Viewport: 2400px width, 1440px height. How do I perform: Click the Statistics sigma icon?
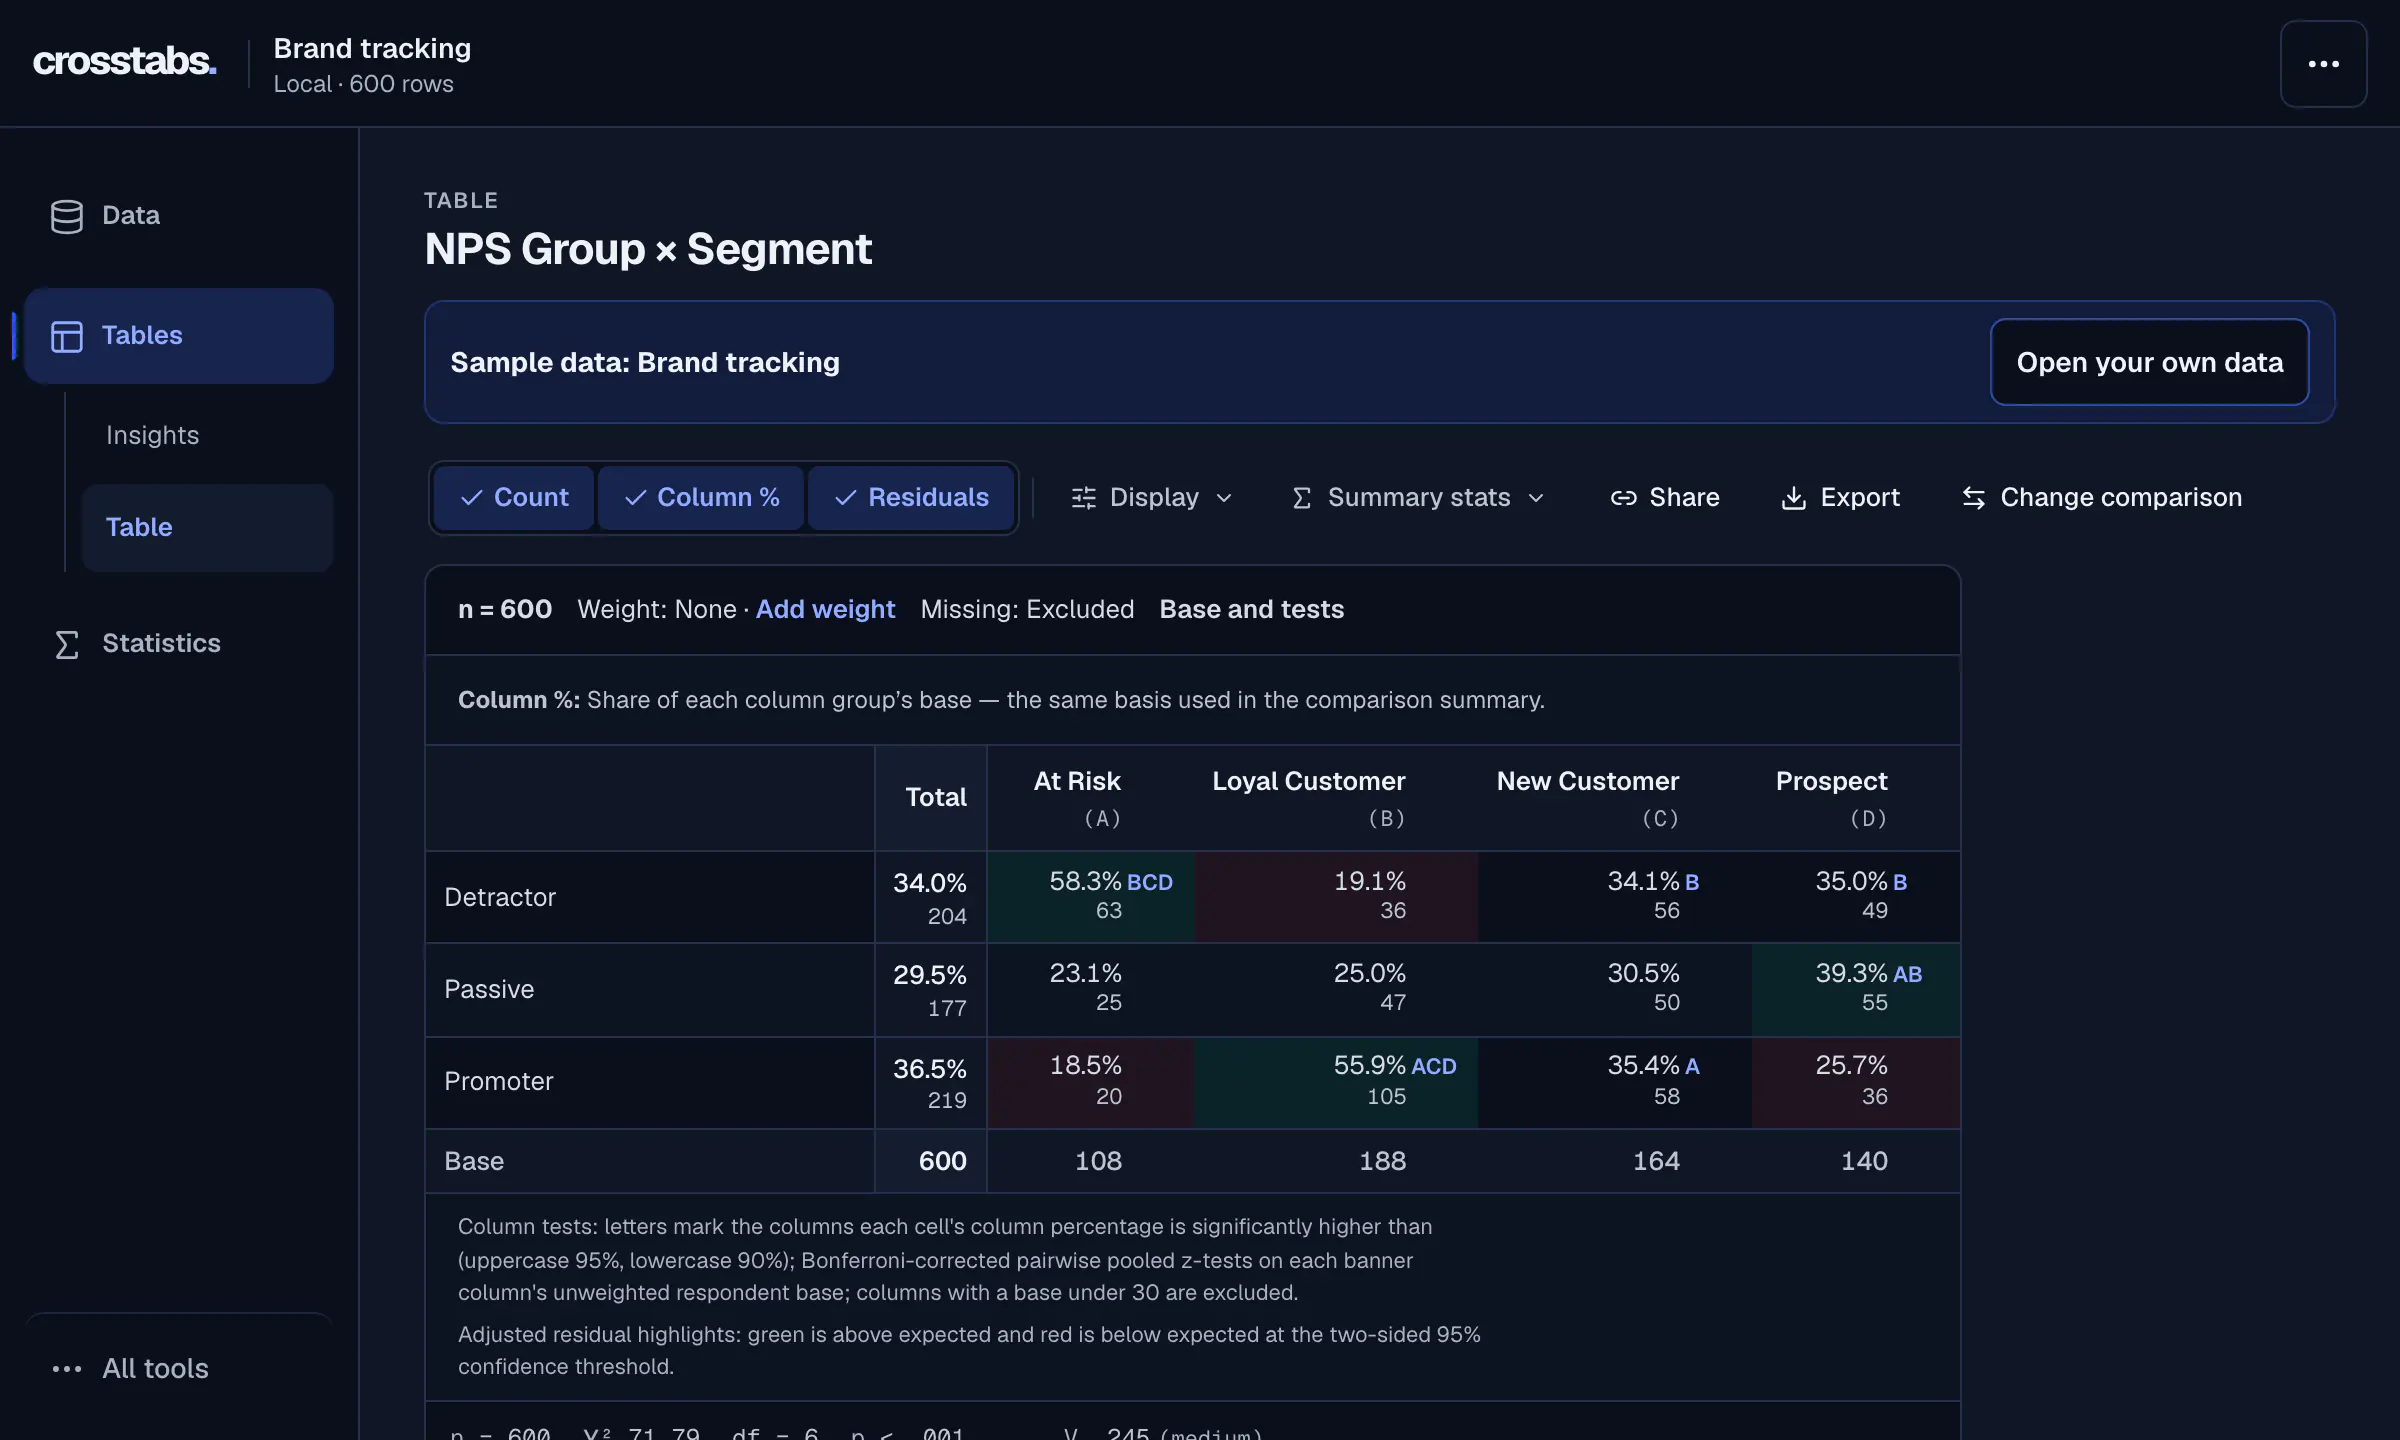point(66,644)
